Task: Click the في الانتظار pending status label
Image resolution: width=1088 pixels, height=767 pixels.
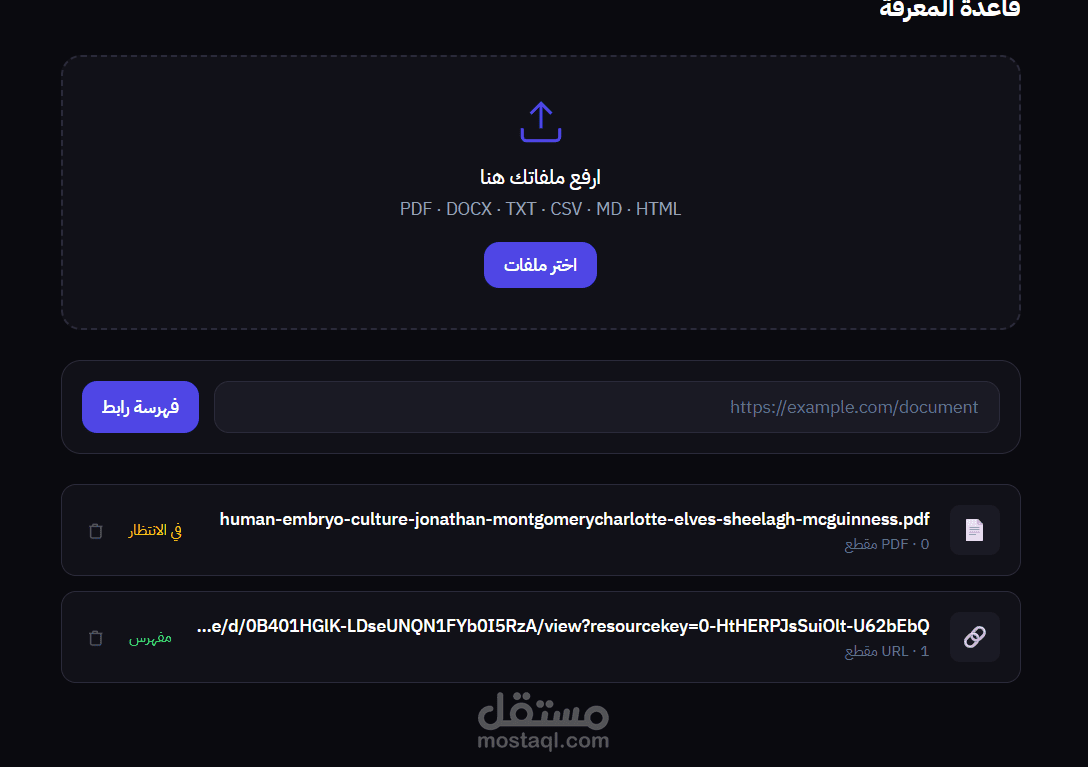Action: pyautogui.click(x=155, y=531)
